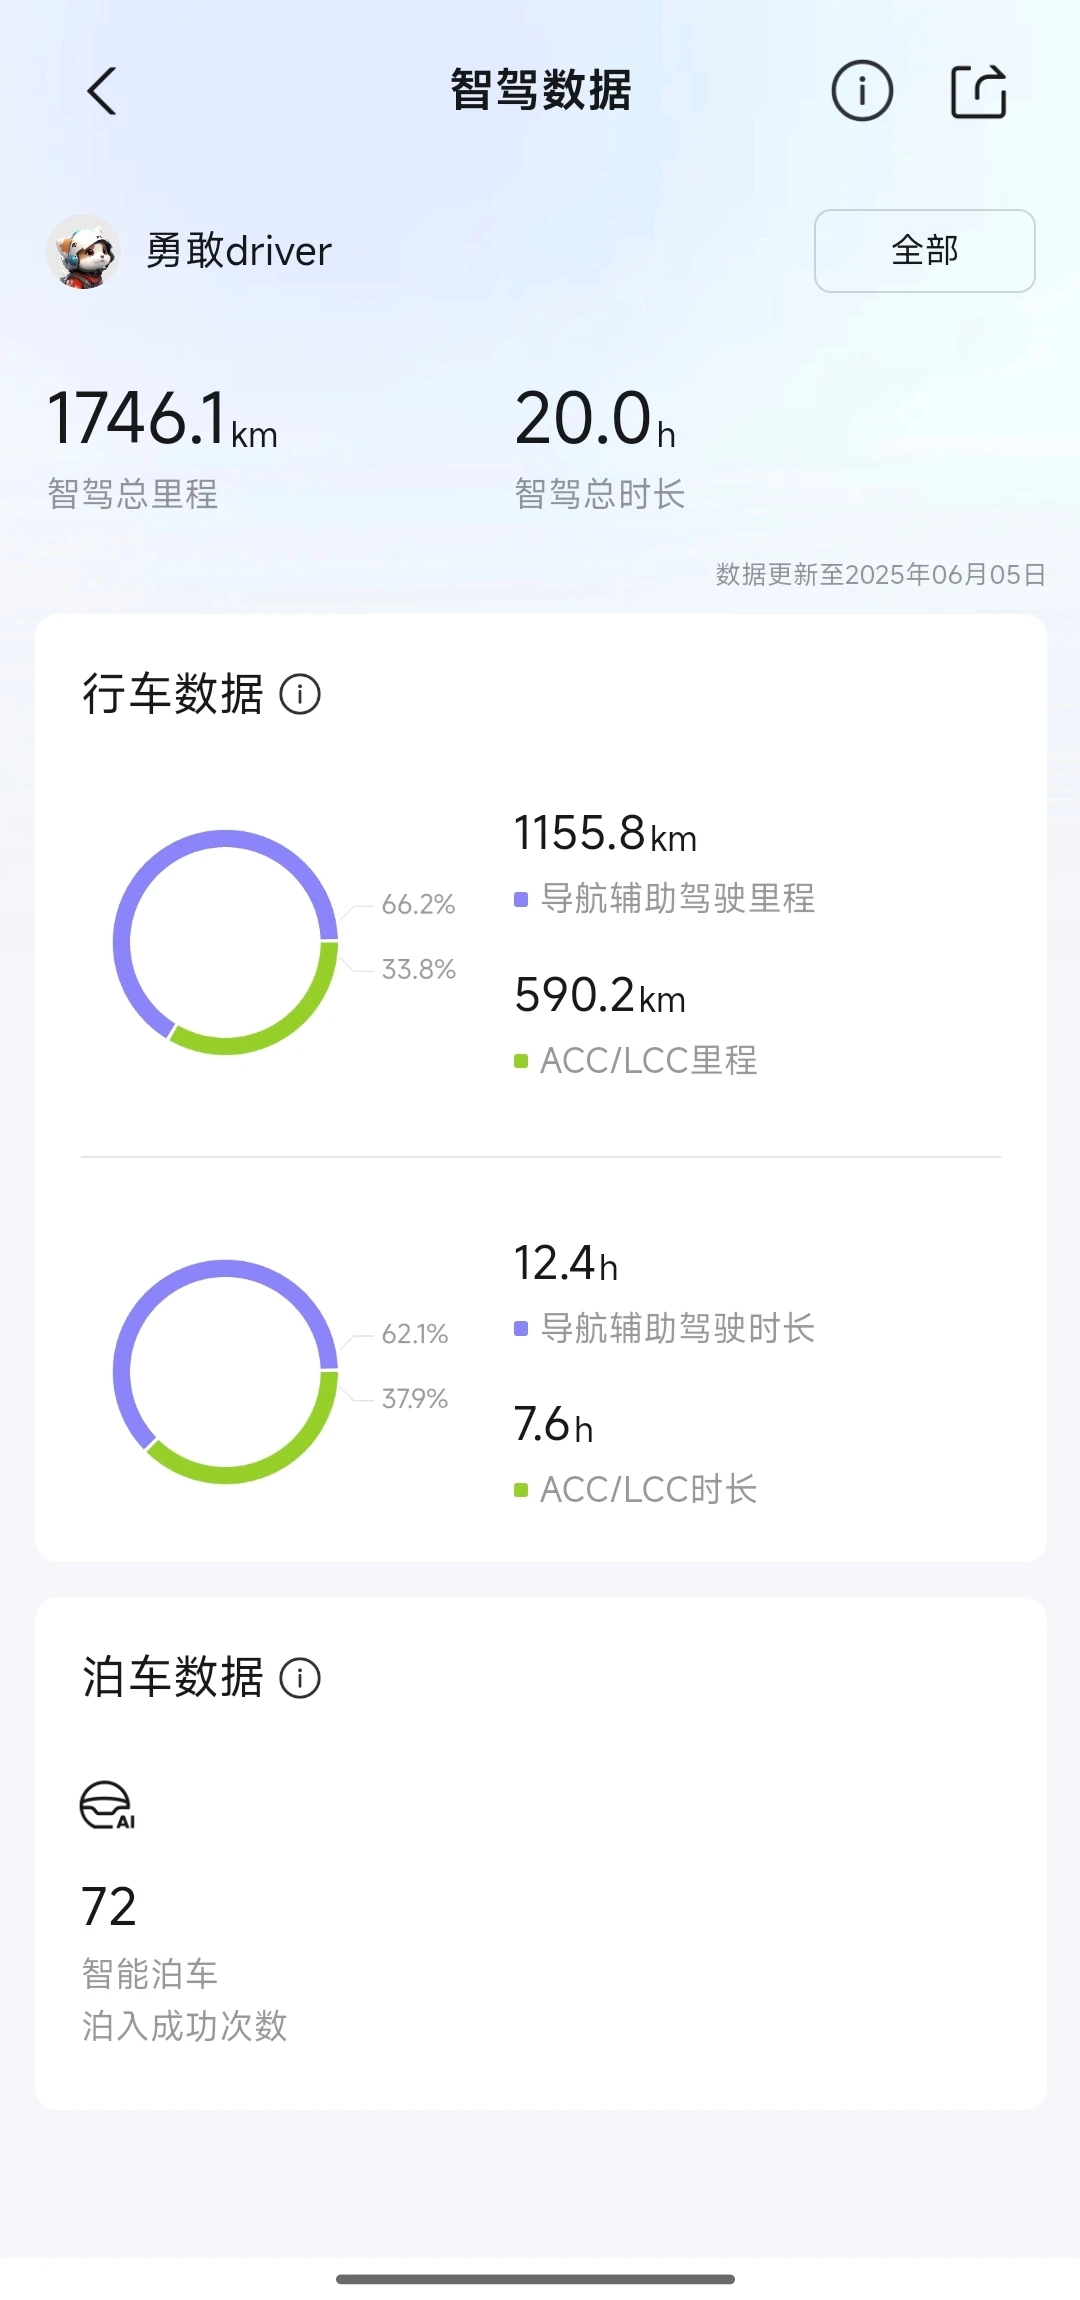
Task: Tap the 勇敢driver username
Action: tap(239, 251)
